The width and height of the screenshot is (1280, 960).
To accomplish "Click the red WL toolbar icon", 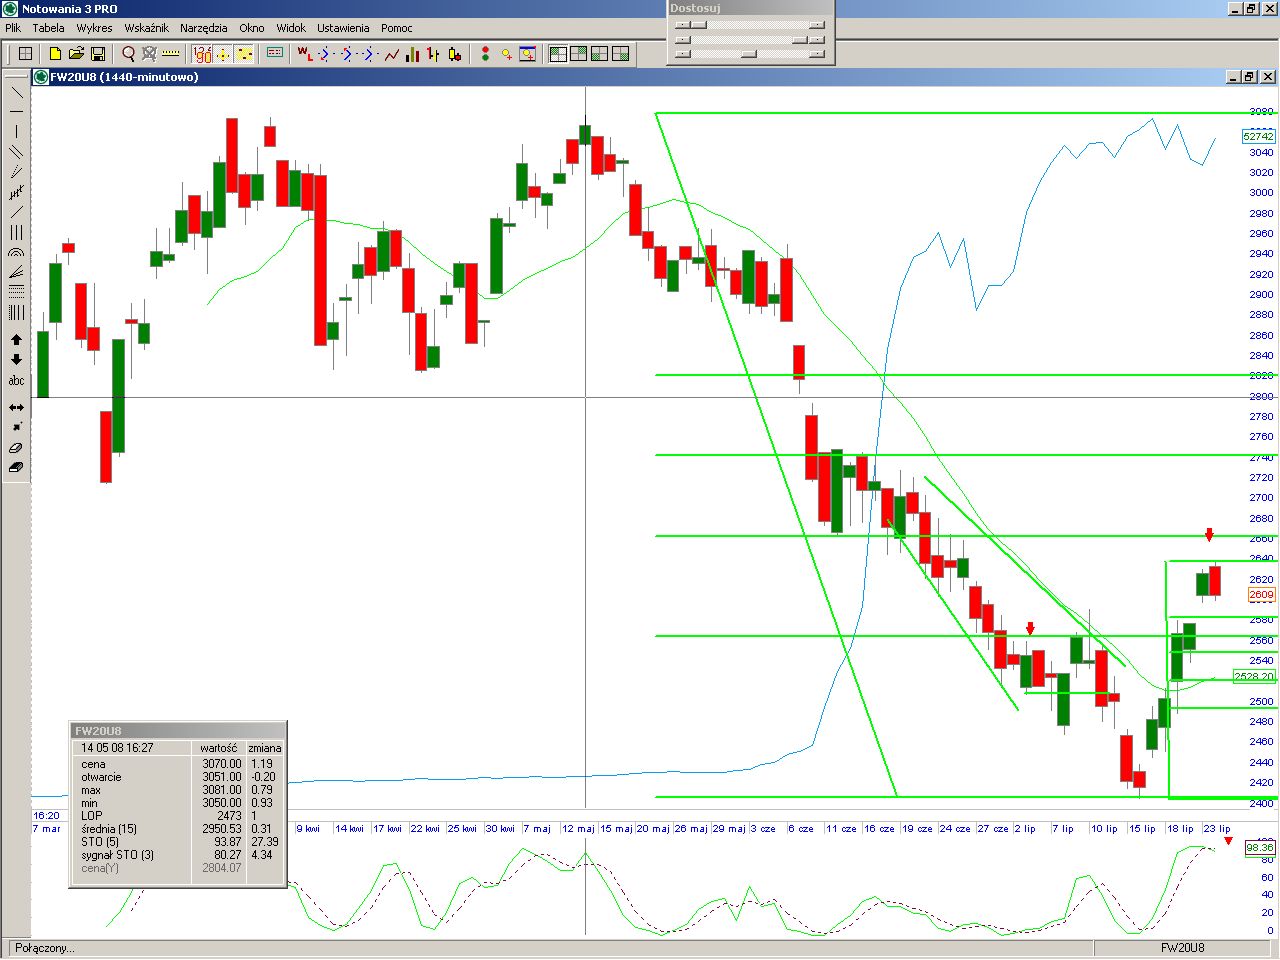I will tap(305, 54).
